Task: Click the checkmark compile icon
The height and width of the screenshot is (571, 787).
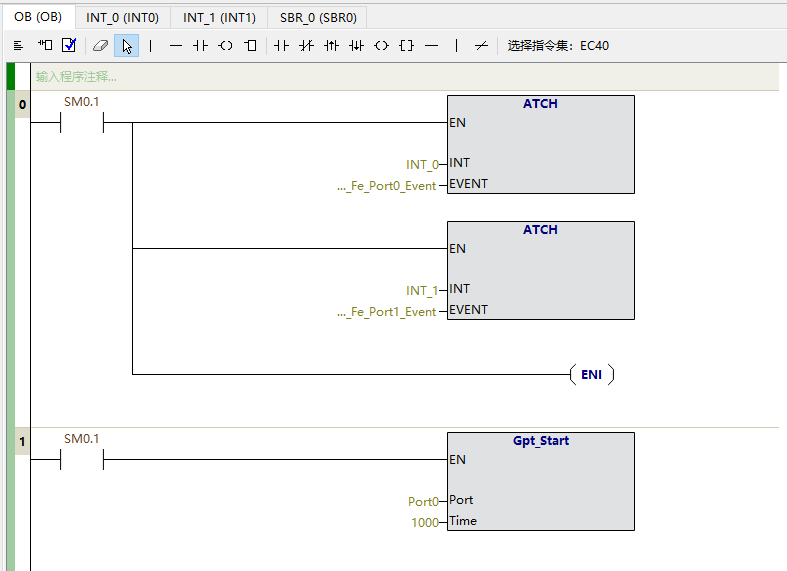Action: pos(69,45)
